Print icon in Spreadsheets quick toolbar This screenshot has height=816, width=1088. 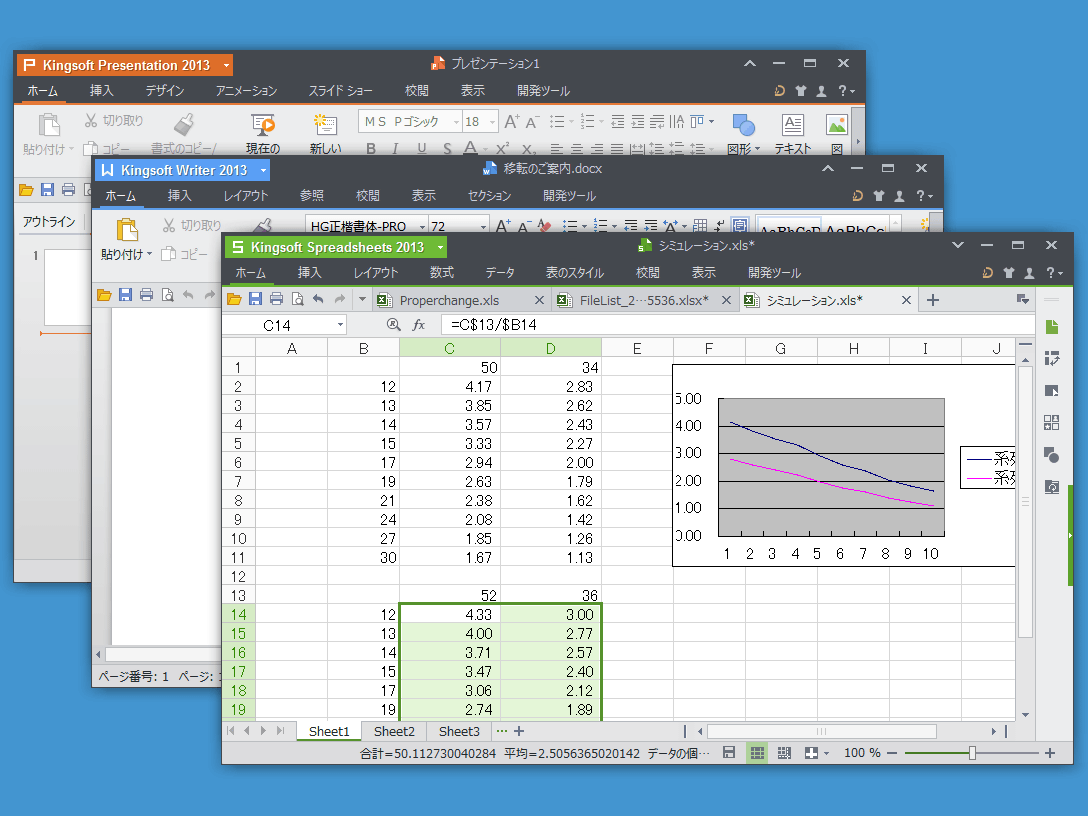[276, 299]
